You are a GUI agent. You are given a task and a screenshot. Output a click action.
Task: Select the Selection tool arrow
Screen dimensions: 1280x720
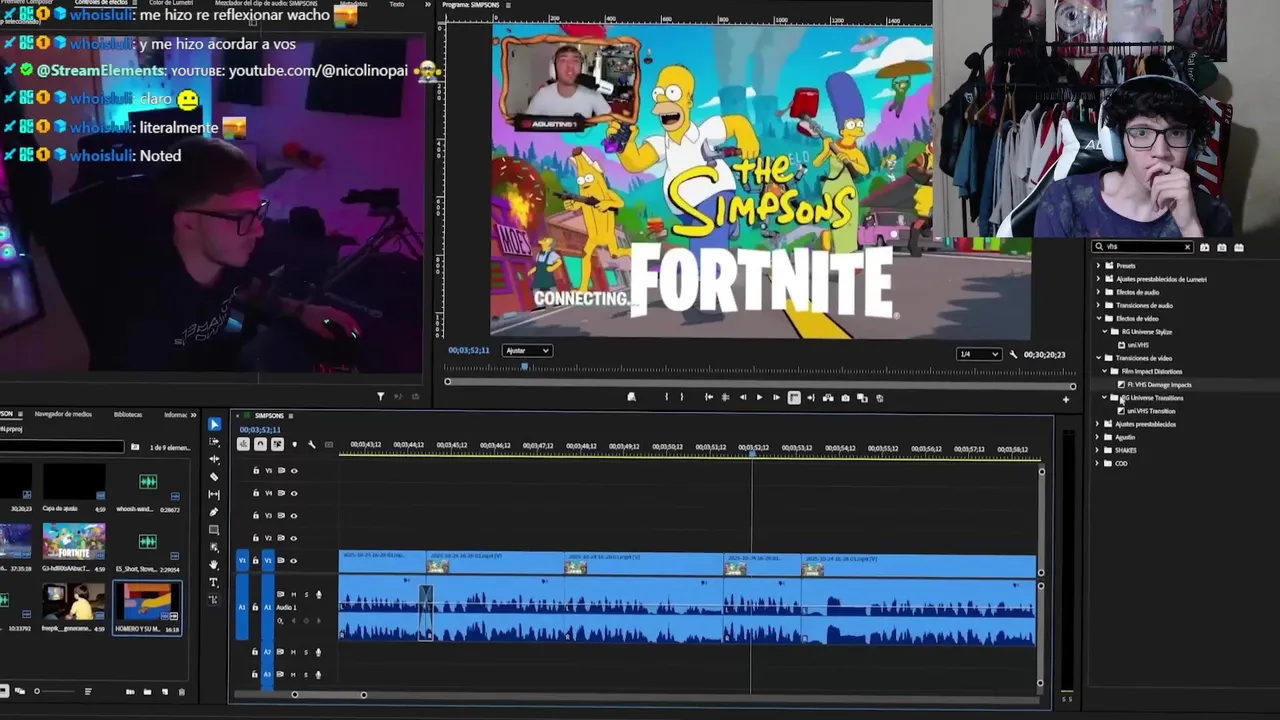pos(214,424)
